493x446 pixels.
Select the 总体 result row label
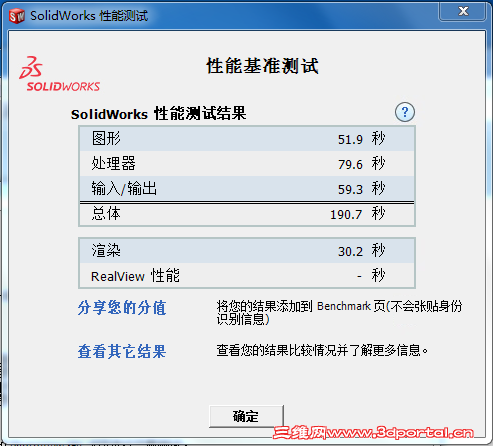point(106,213)
